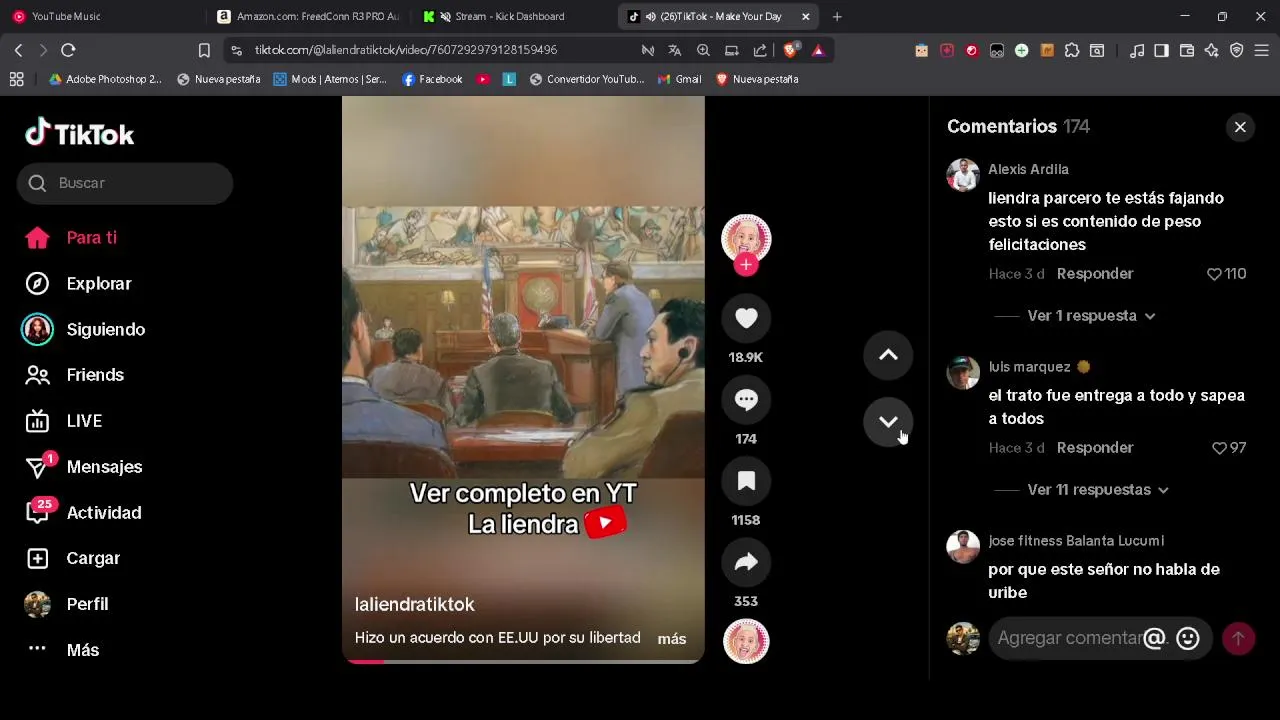
Task: Insert a mention with the @ icon
Action: 1154,638
